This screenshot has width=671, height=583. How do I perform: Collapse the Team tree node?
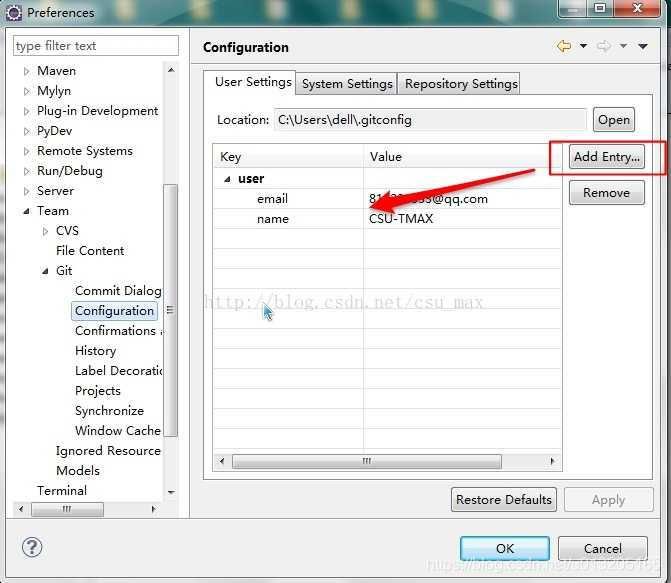coord(27,211)
